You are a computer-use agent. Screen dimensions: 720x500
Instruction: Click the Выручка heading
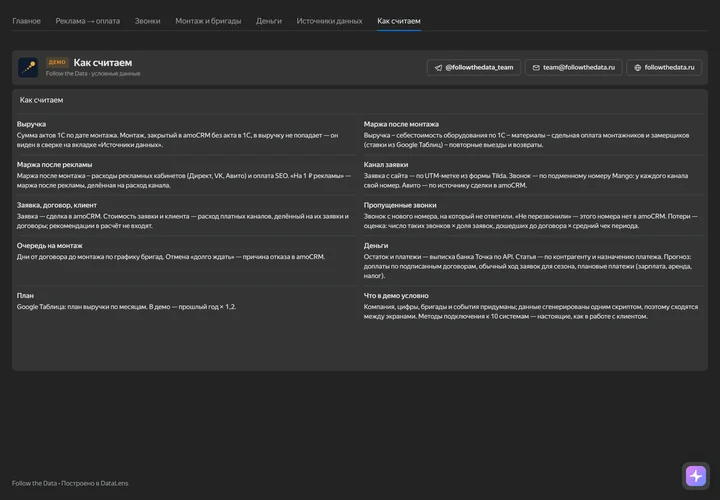coord(31,124)
